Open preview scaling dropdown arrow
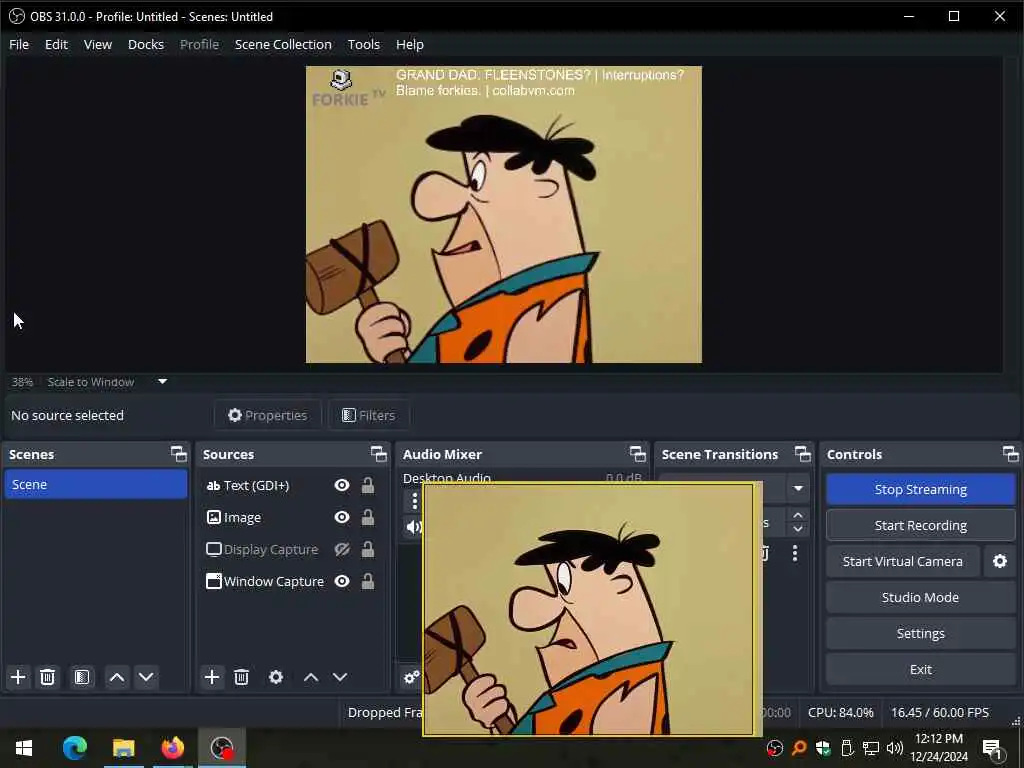This screenshot has width=1024, height=768. point(163,381)
